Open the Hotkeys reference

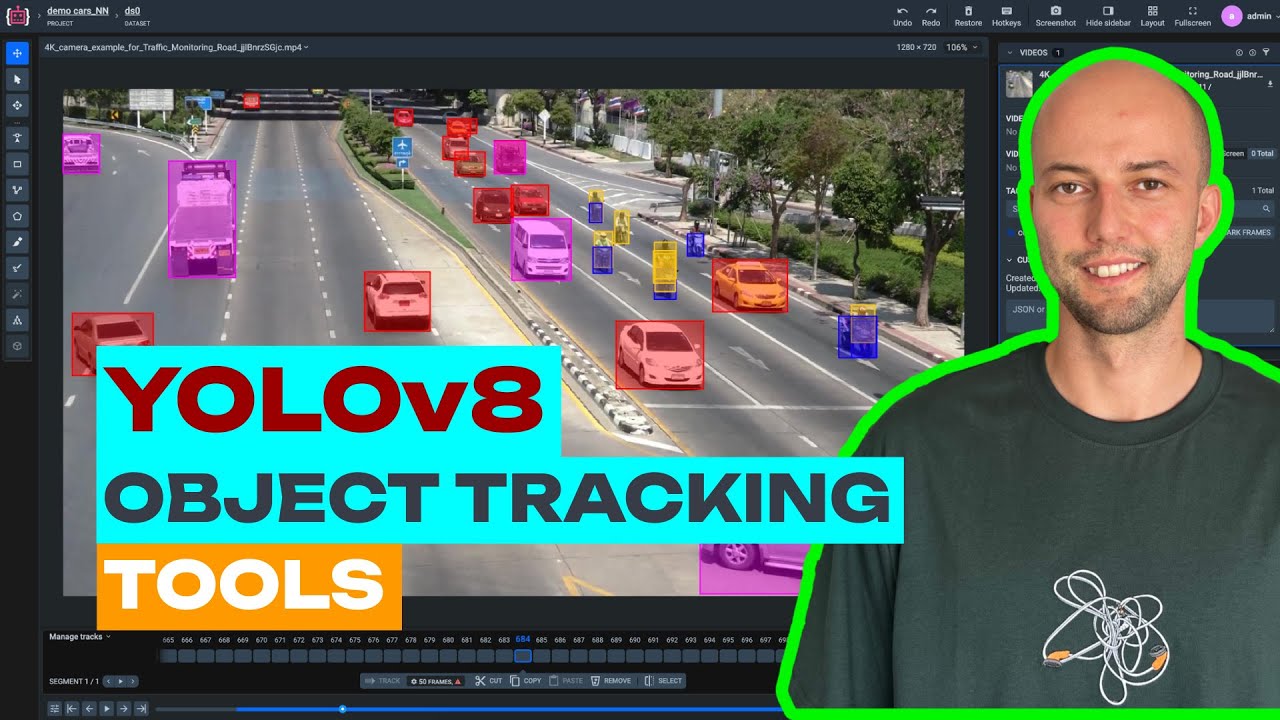[1007, 16]
